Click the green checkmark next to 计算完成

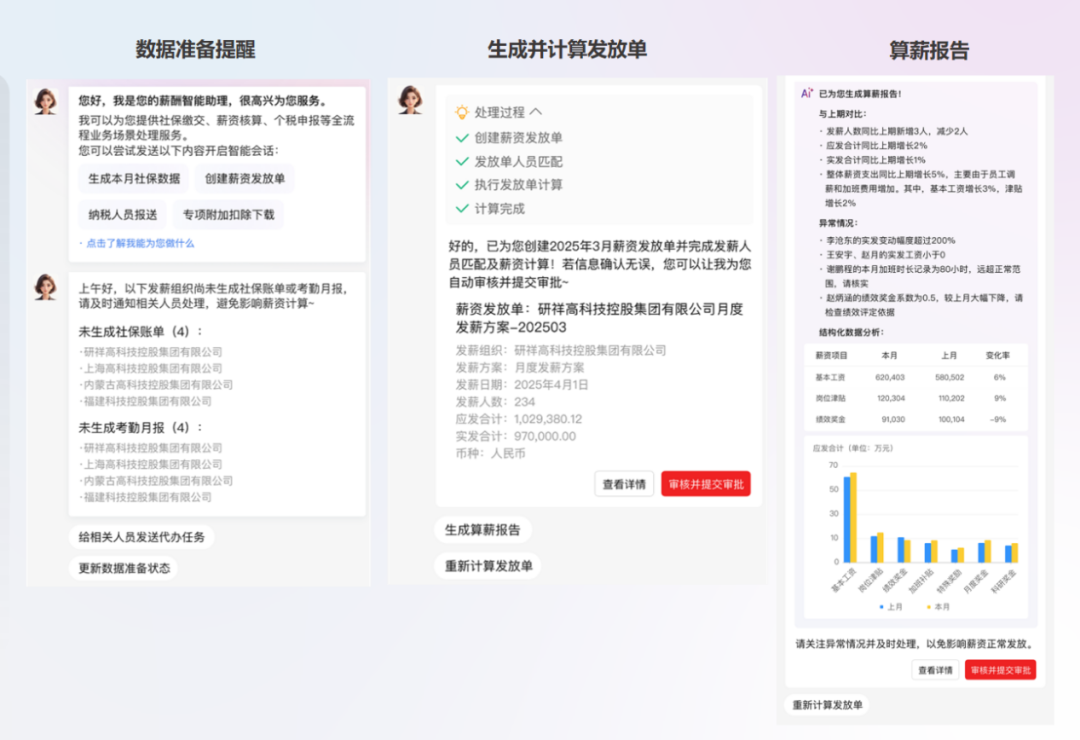(x=461, y=209)
